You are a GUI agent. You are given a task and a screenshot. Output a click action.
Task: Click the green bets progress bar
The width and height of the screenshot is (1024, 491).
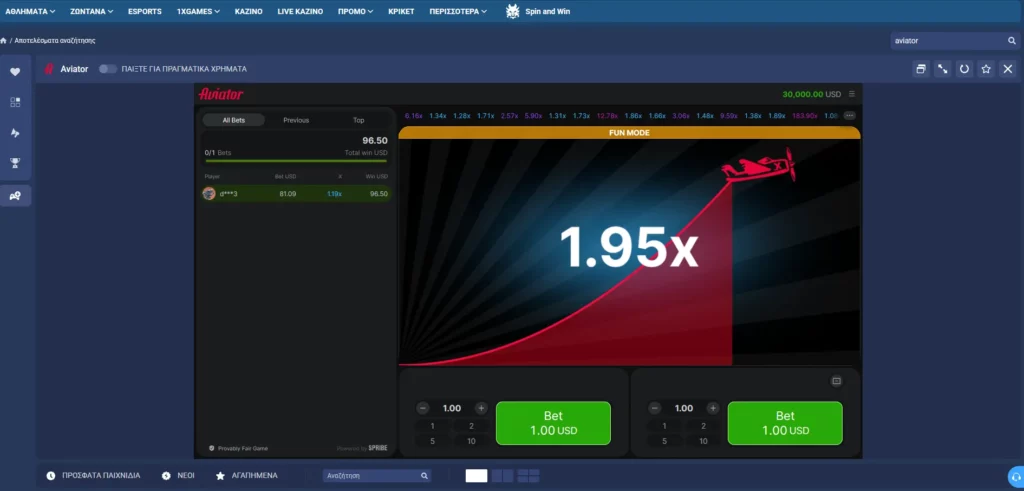(296, 161)
